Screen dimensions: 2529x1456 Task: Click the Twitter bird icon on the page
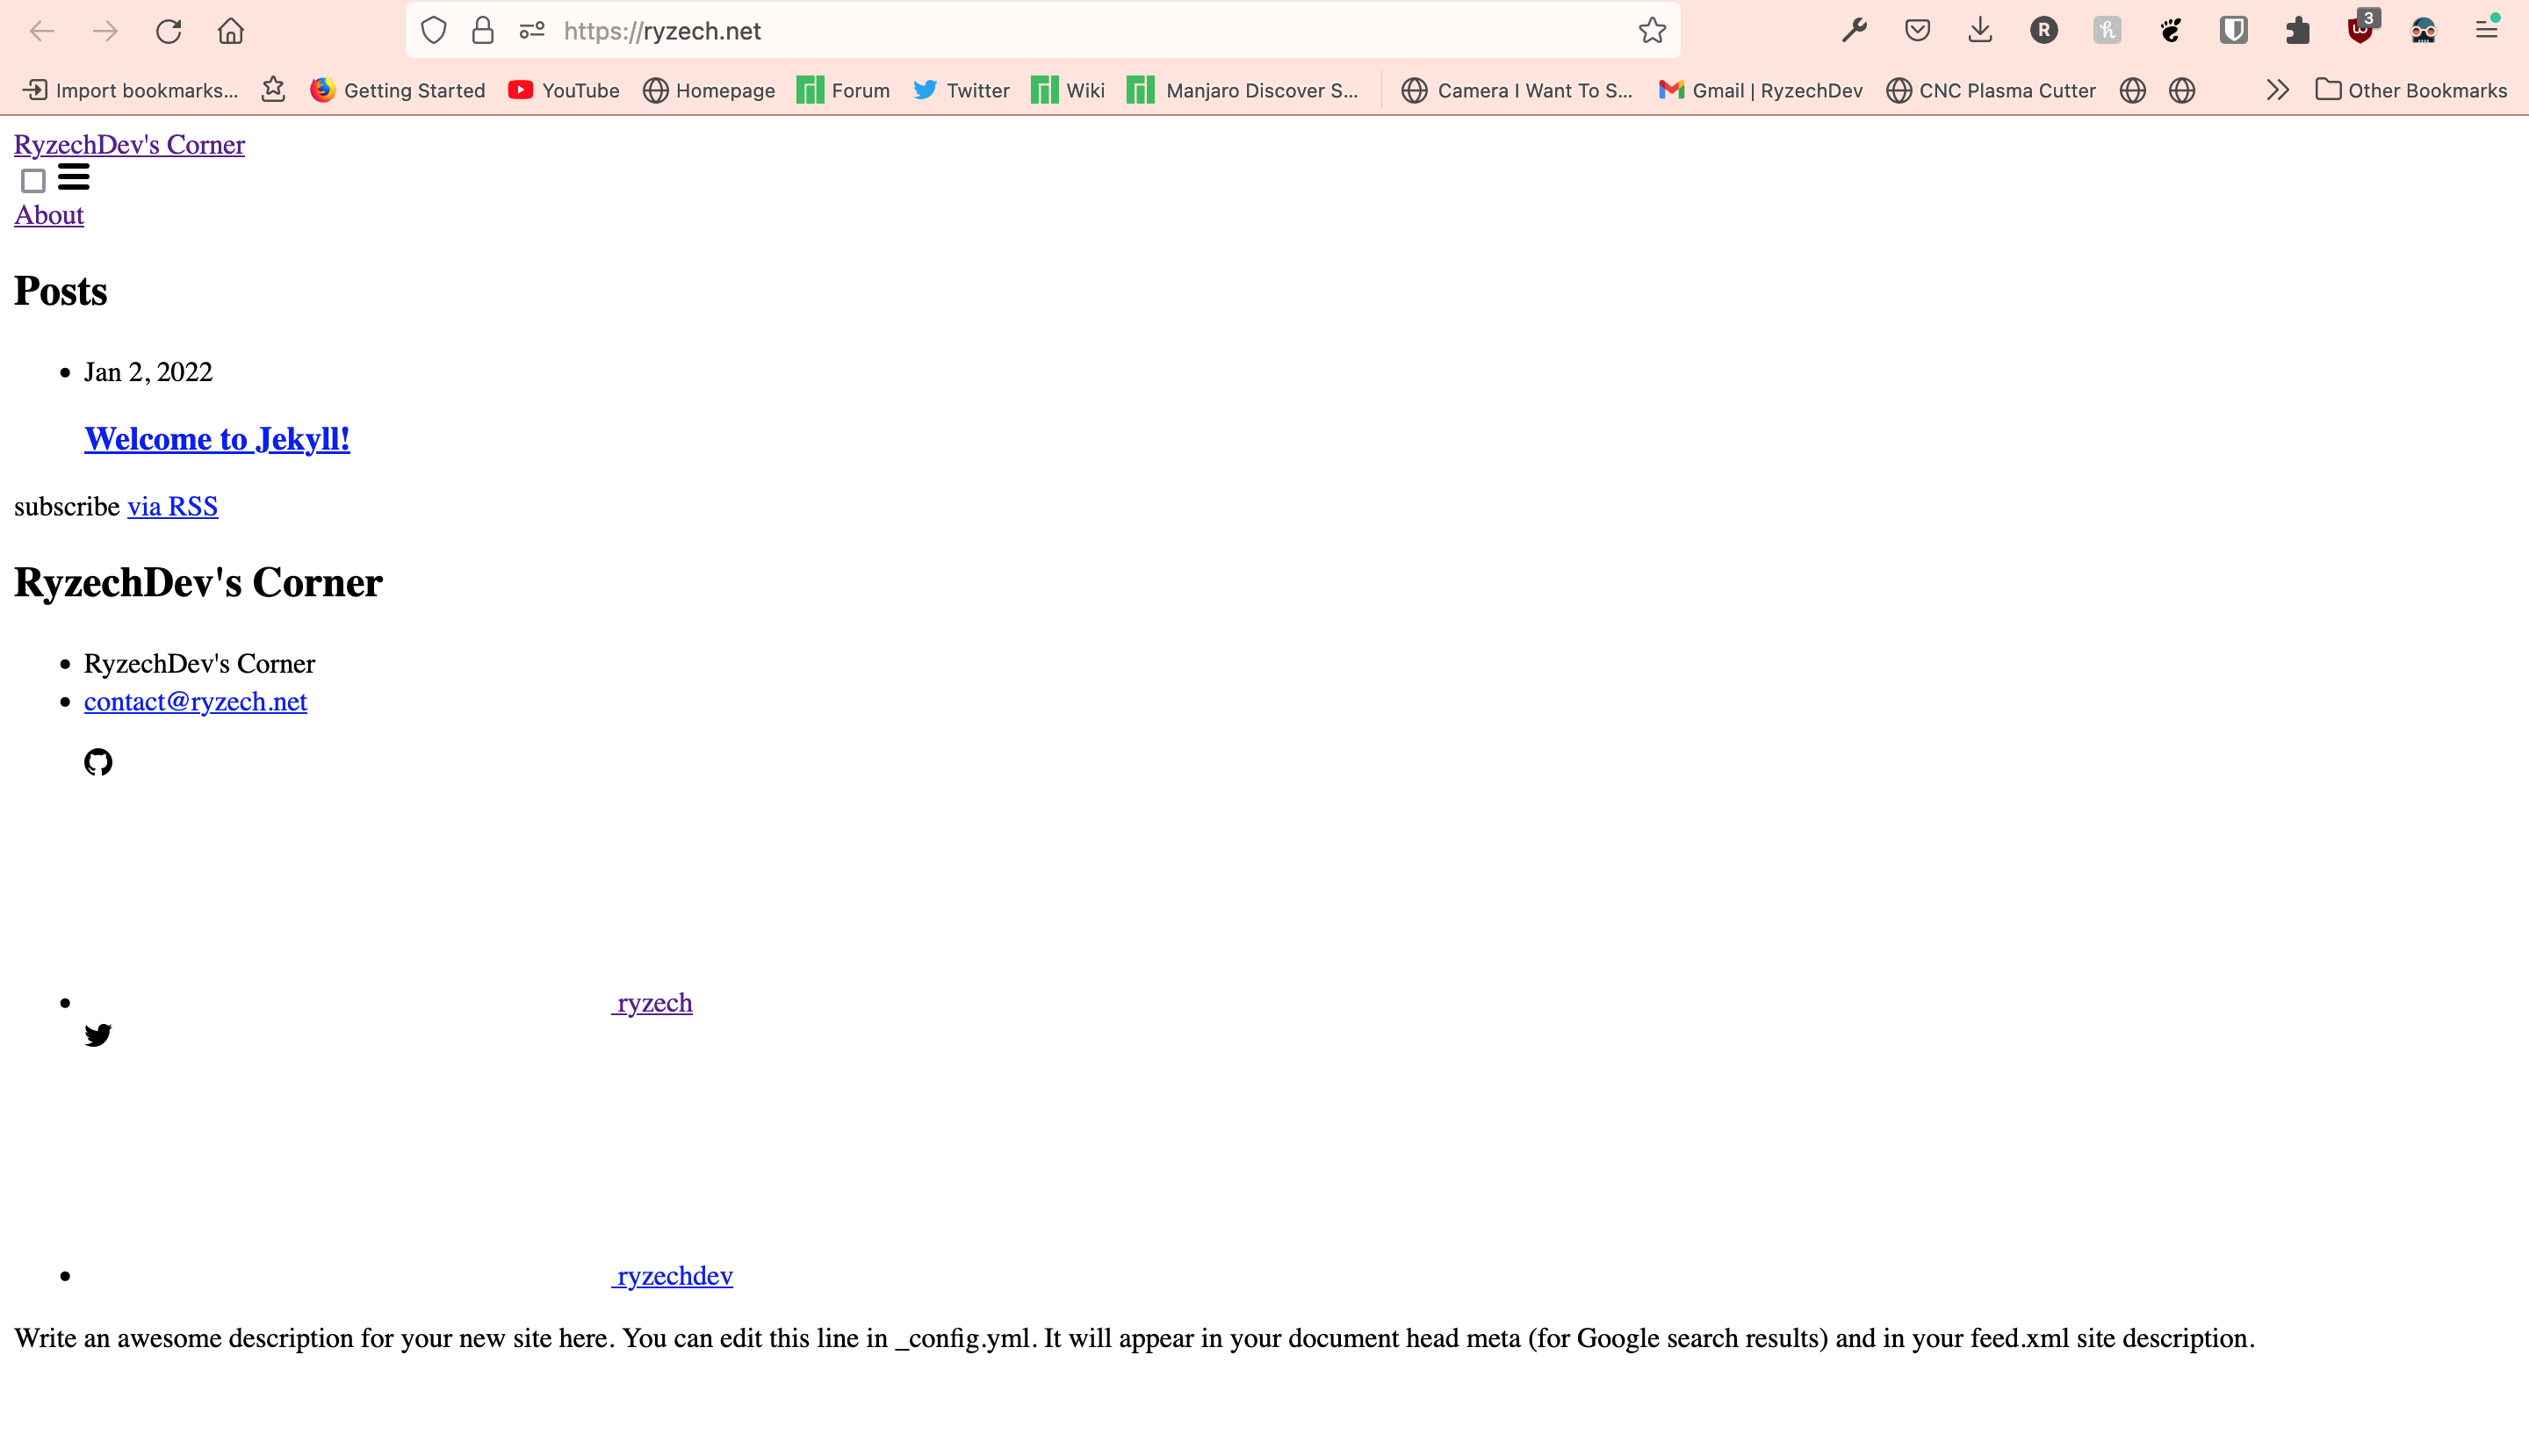coord(98,1035)
